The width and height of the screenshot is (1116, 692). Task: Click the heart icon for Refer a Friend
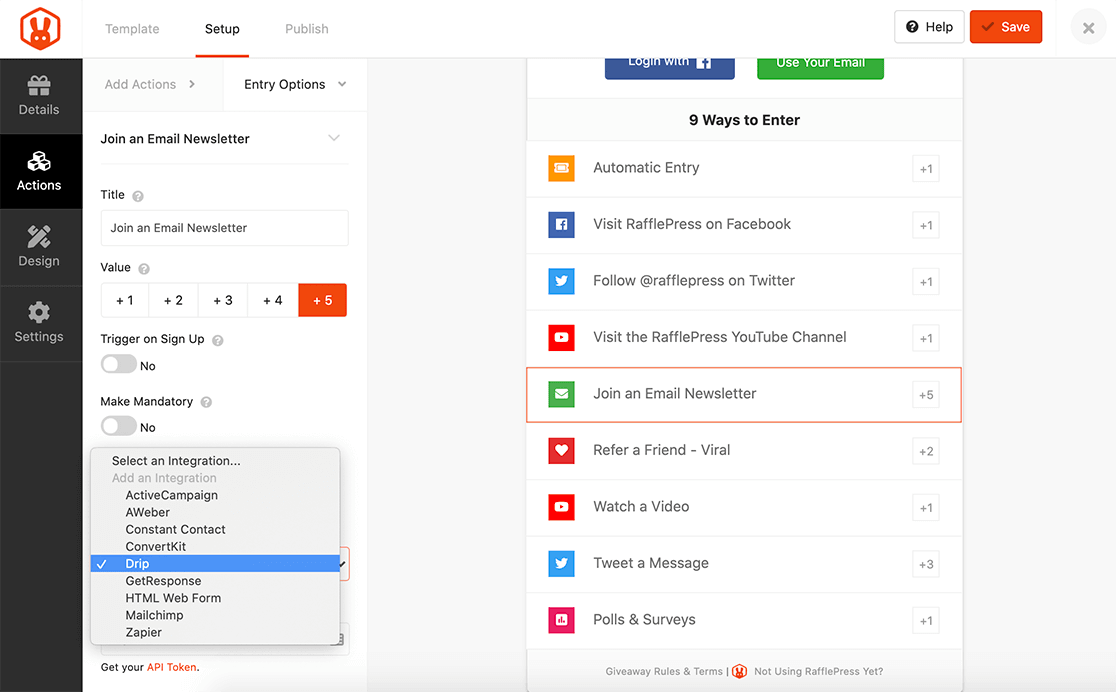562,450
